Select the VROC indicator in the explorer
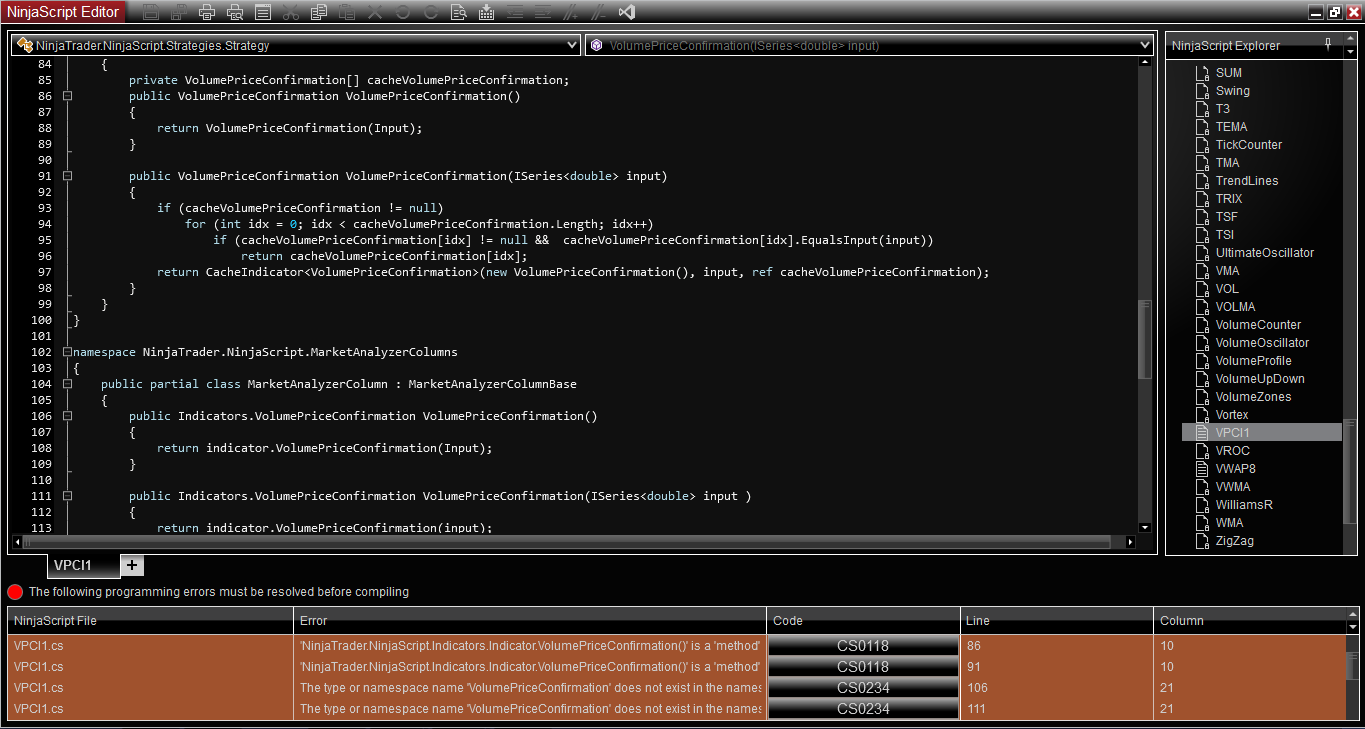This screenshot has height=729, width=1365. pos(1233,451)
